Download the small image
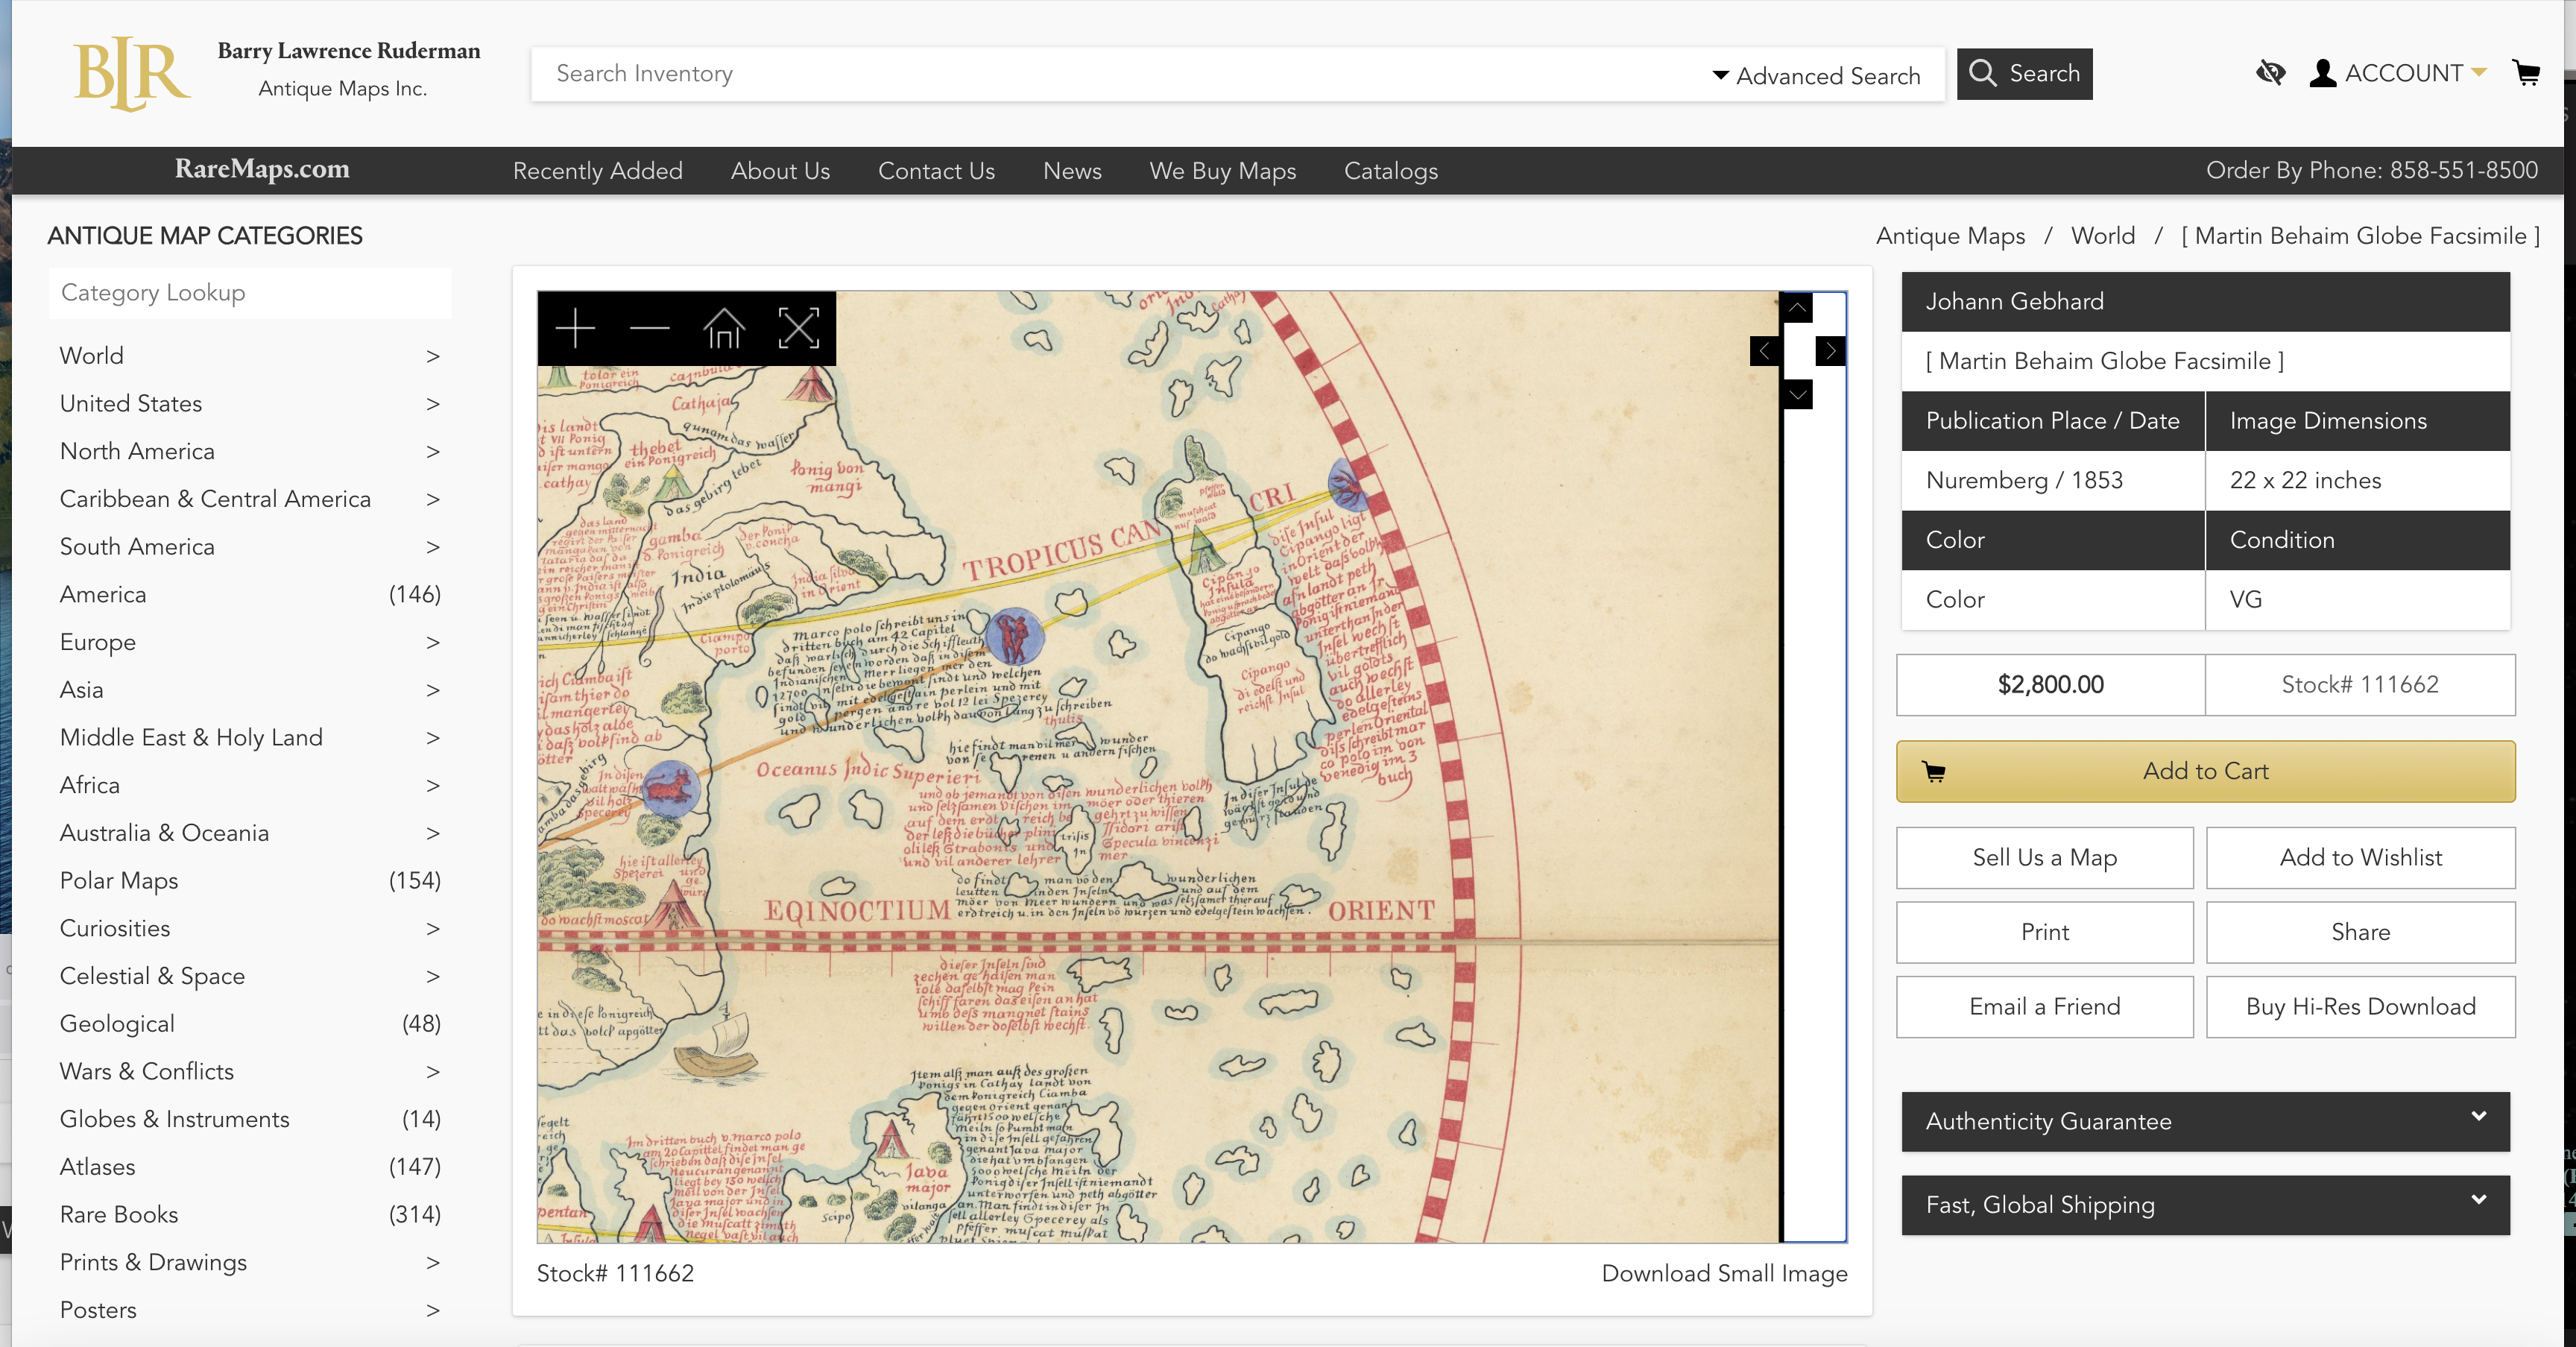Screen dimensions: 2576x1347 tap(1724, 1274)
